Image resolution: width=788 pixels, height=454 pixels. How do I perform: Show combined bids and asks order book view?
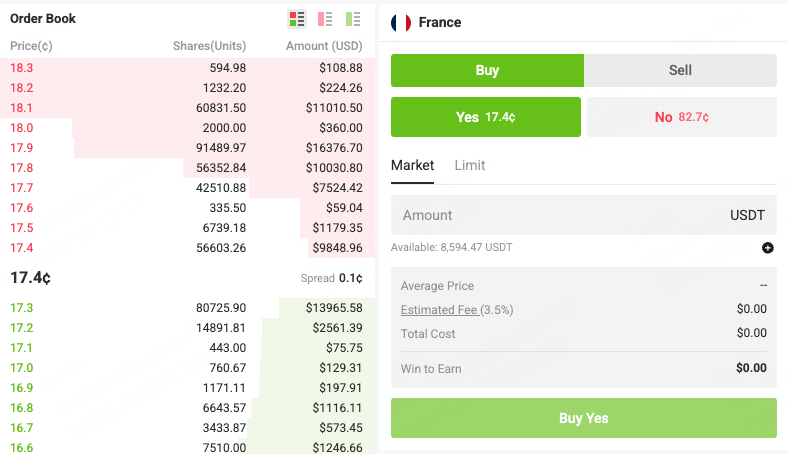point(297,19)
